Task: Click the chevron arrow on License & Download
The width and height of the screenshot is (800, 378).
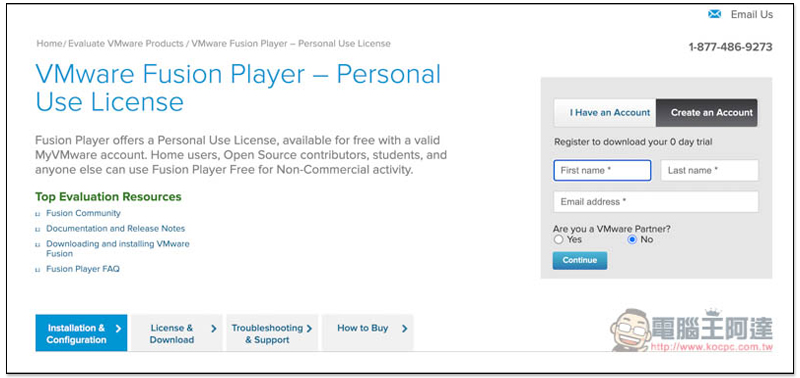Action: [214, 329]
